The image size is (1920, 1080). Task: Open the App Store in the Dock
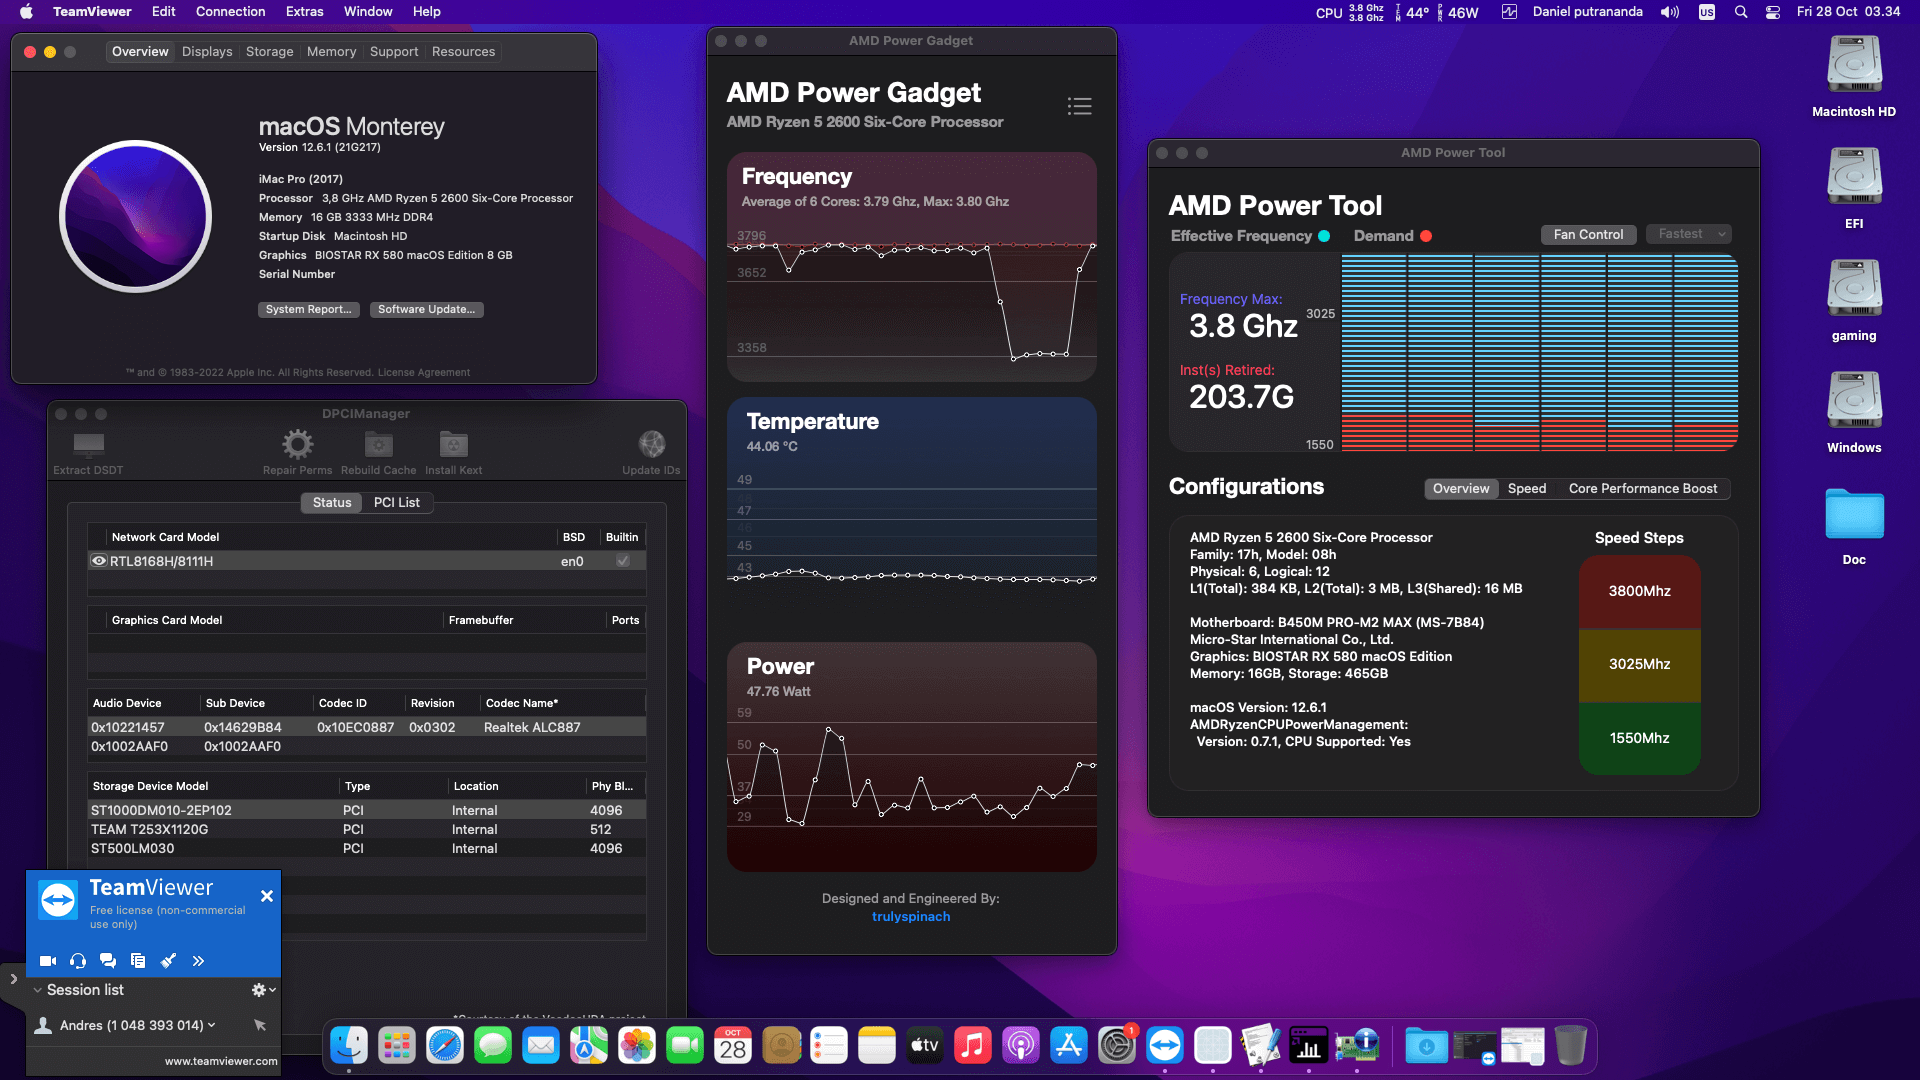1069,1046
